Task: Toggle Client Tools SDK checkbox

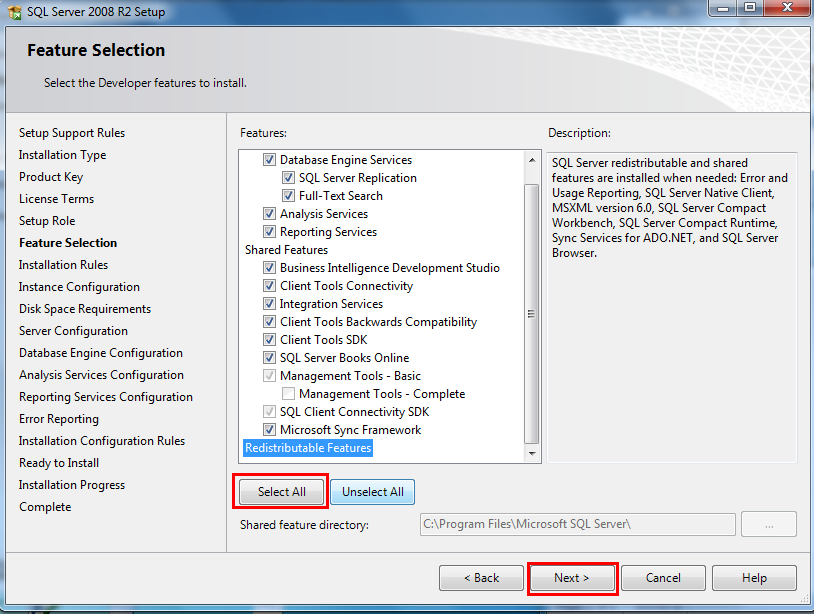Action: point(269,340)
